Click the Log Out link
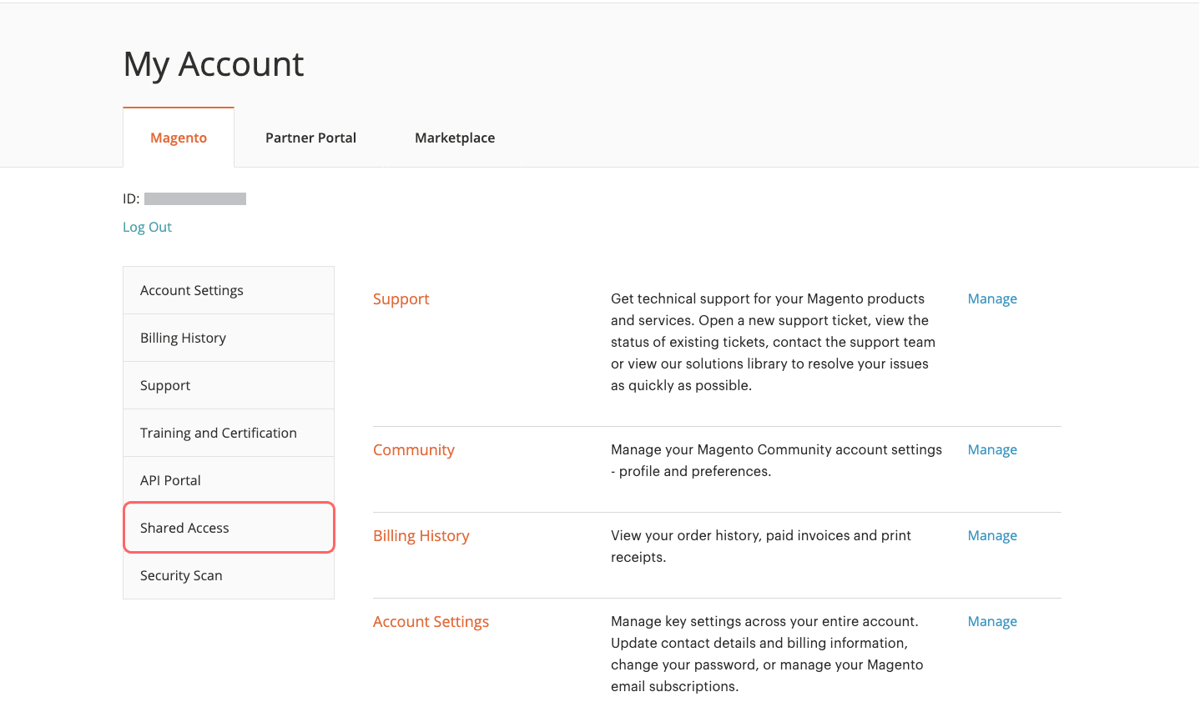Screen dimensions: 1200x722 pos(147,227)
